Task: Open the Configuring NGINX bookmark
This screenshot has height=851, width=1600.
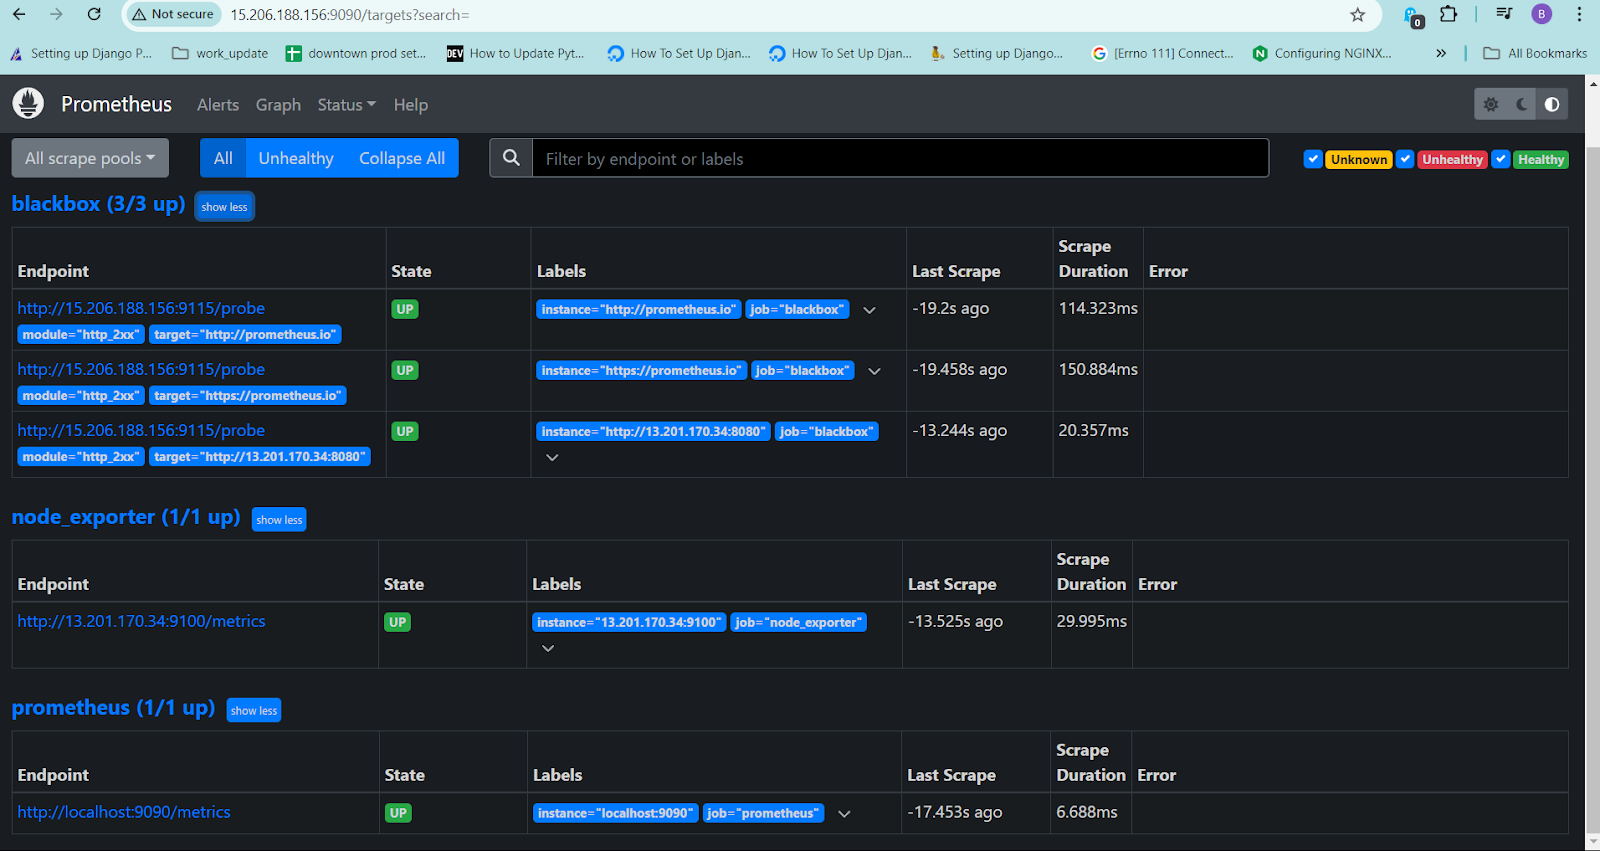Action: 1322,53
